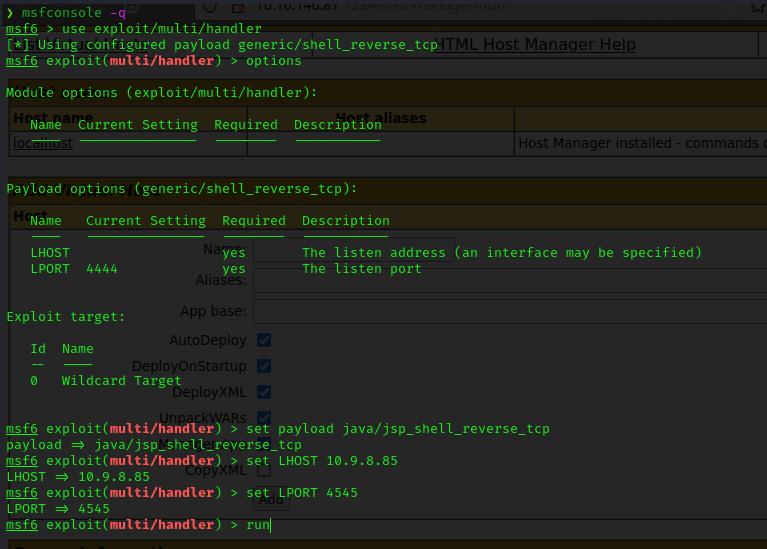The width and height of the screenshot is (767, 549).
Task: Click 'The listen port' description text
Action: (361, 269)
